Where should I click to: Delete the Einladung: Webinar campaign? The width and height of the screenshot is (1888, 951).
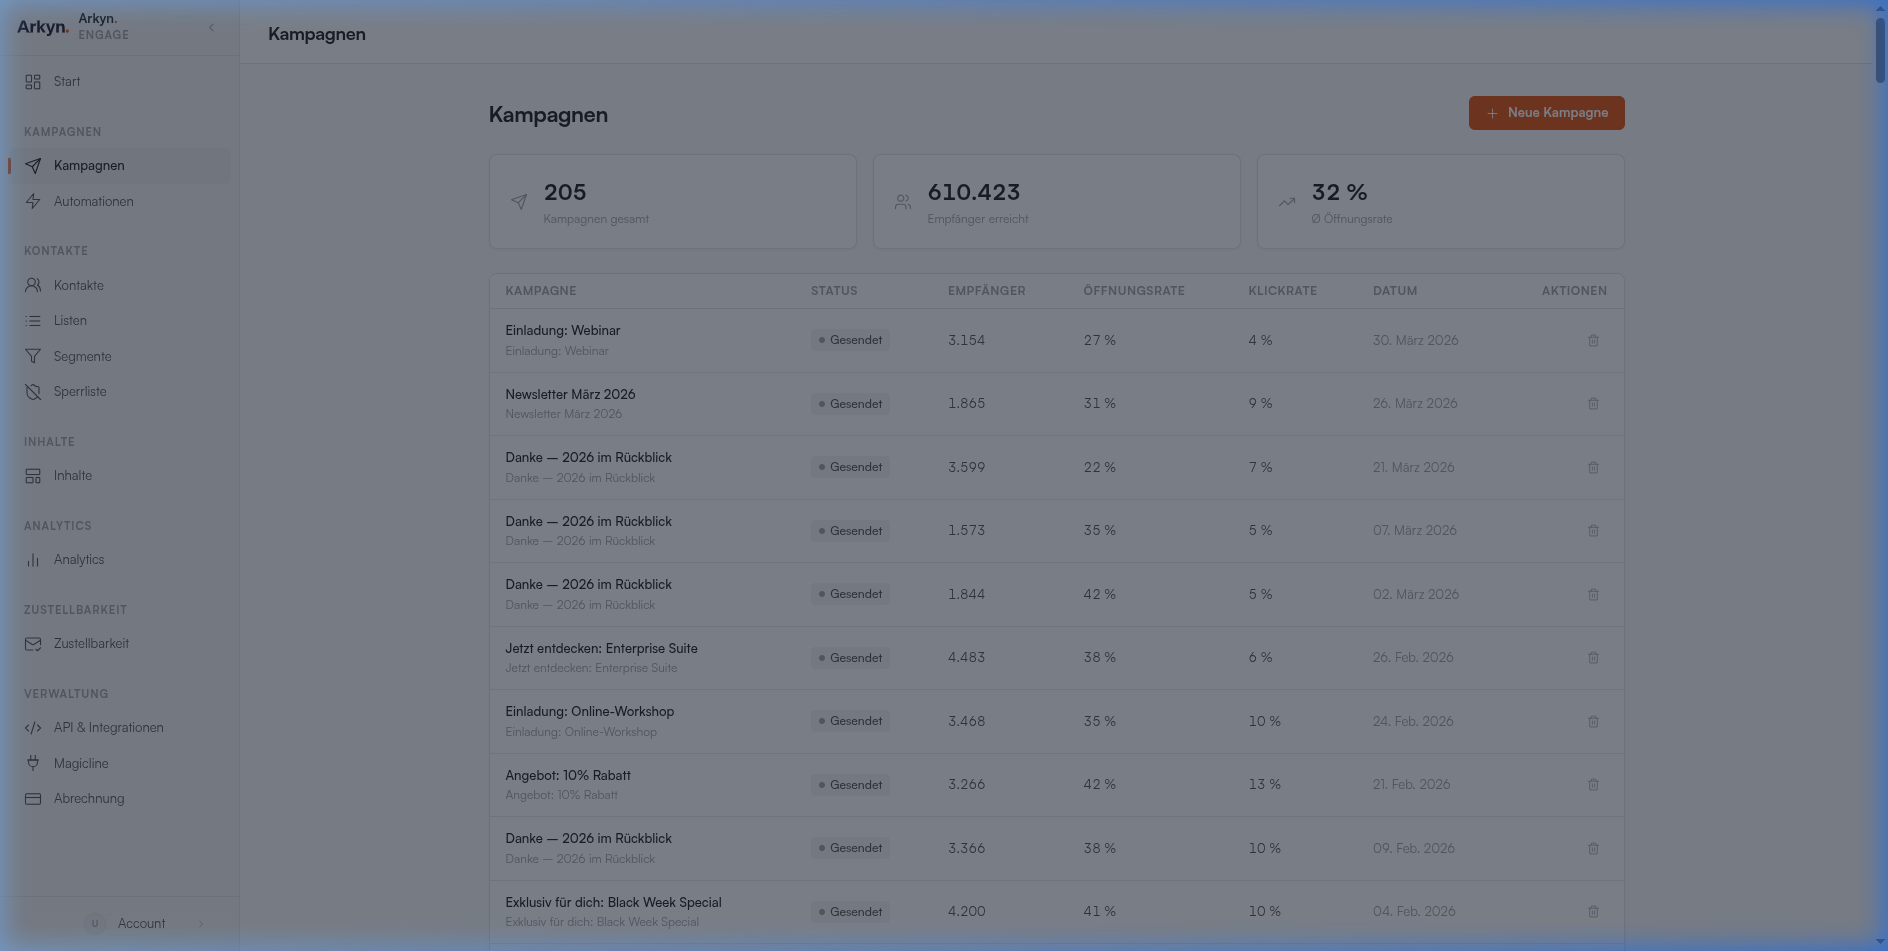[1593, 341]
